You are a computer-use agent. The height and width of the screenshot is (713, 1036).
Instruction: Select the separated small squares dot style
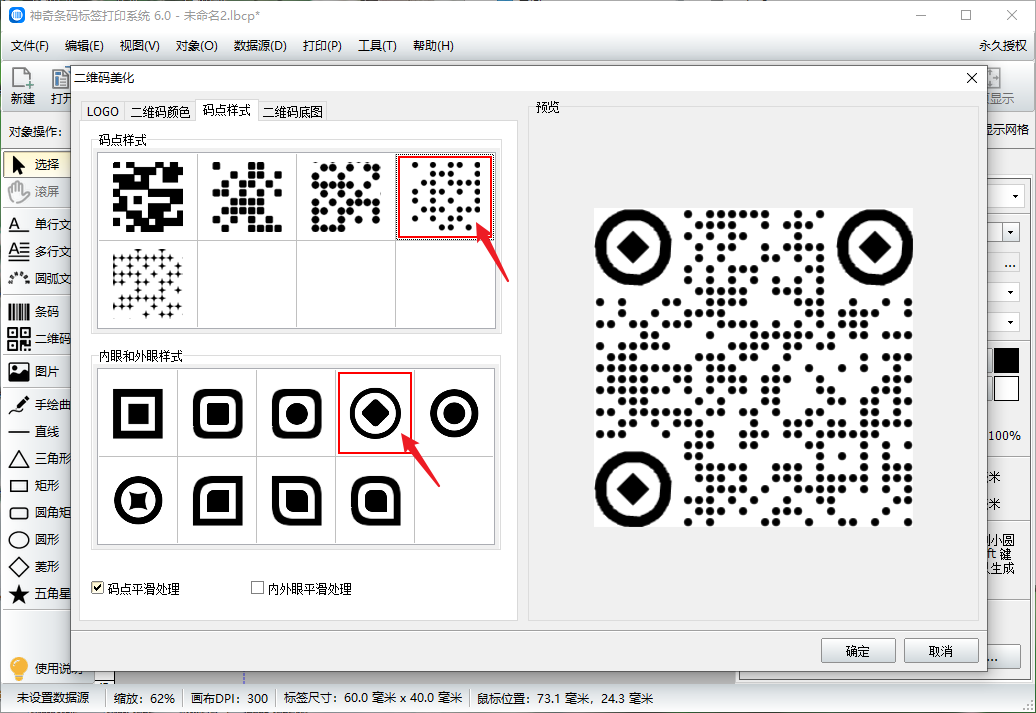[x=247, y=197]
